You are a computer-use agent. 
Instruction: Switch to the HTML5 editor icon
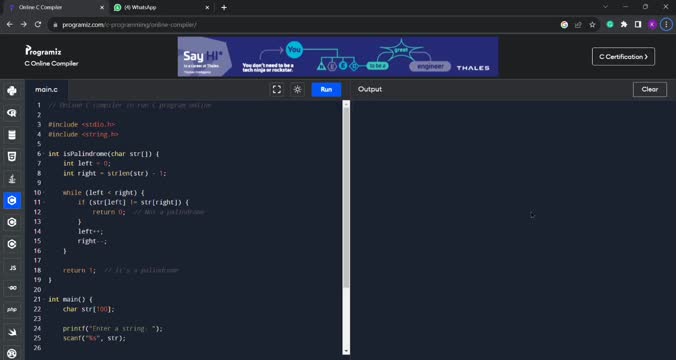coord(12,157)
